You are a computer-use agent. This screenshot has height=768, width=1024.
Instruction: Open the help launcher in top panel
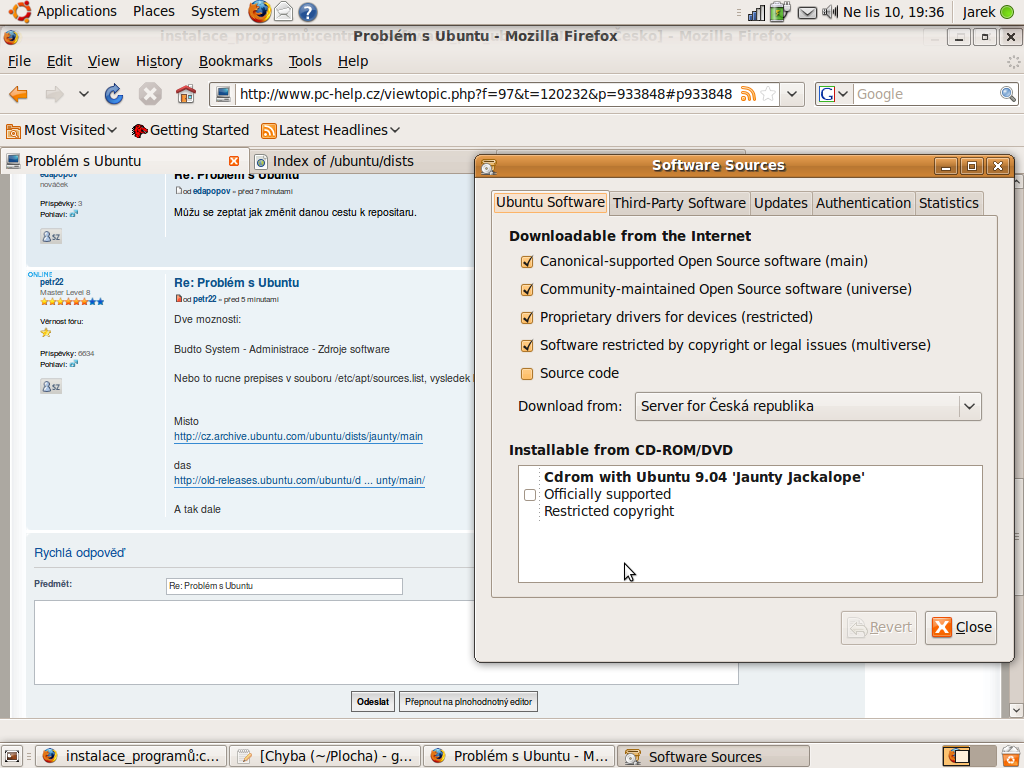pyautogui.click(x=308, y=12)
